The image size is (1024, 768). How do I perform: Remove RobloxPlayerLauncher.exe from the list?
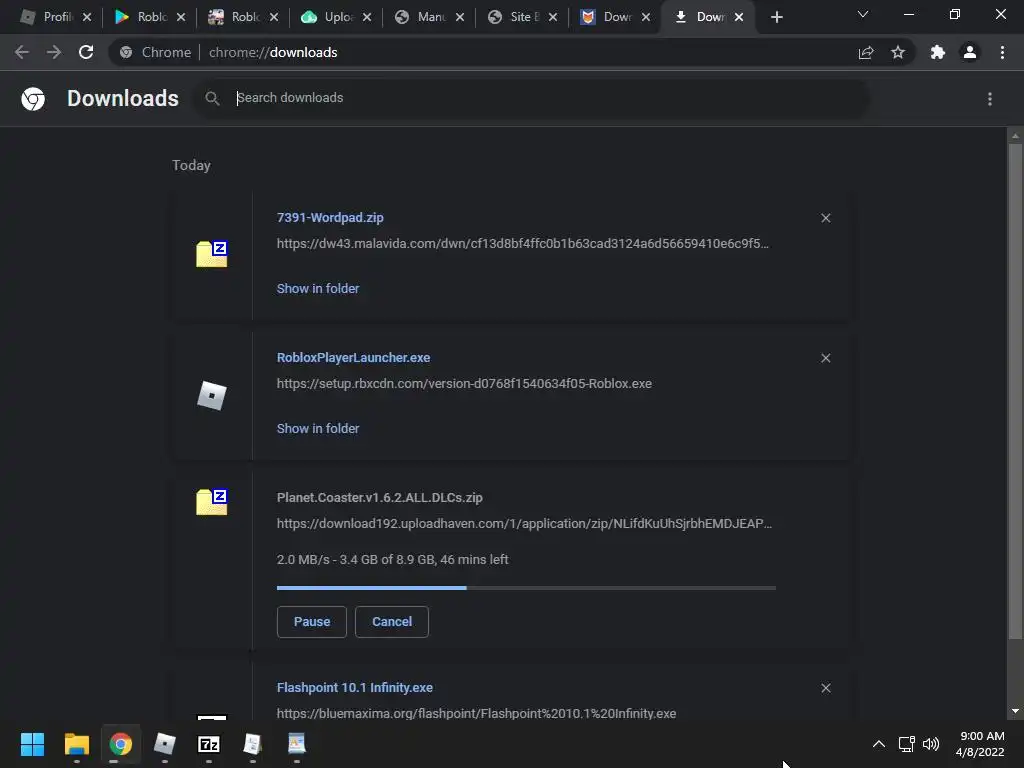(x=825, y=358)
